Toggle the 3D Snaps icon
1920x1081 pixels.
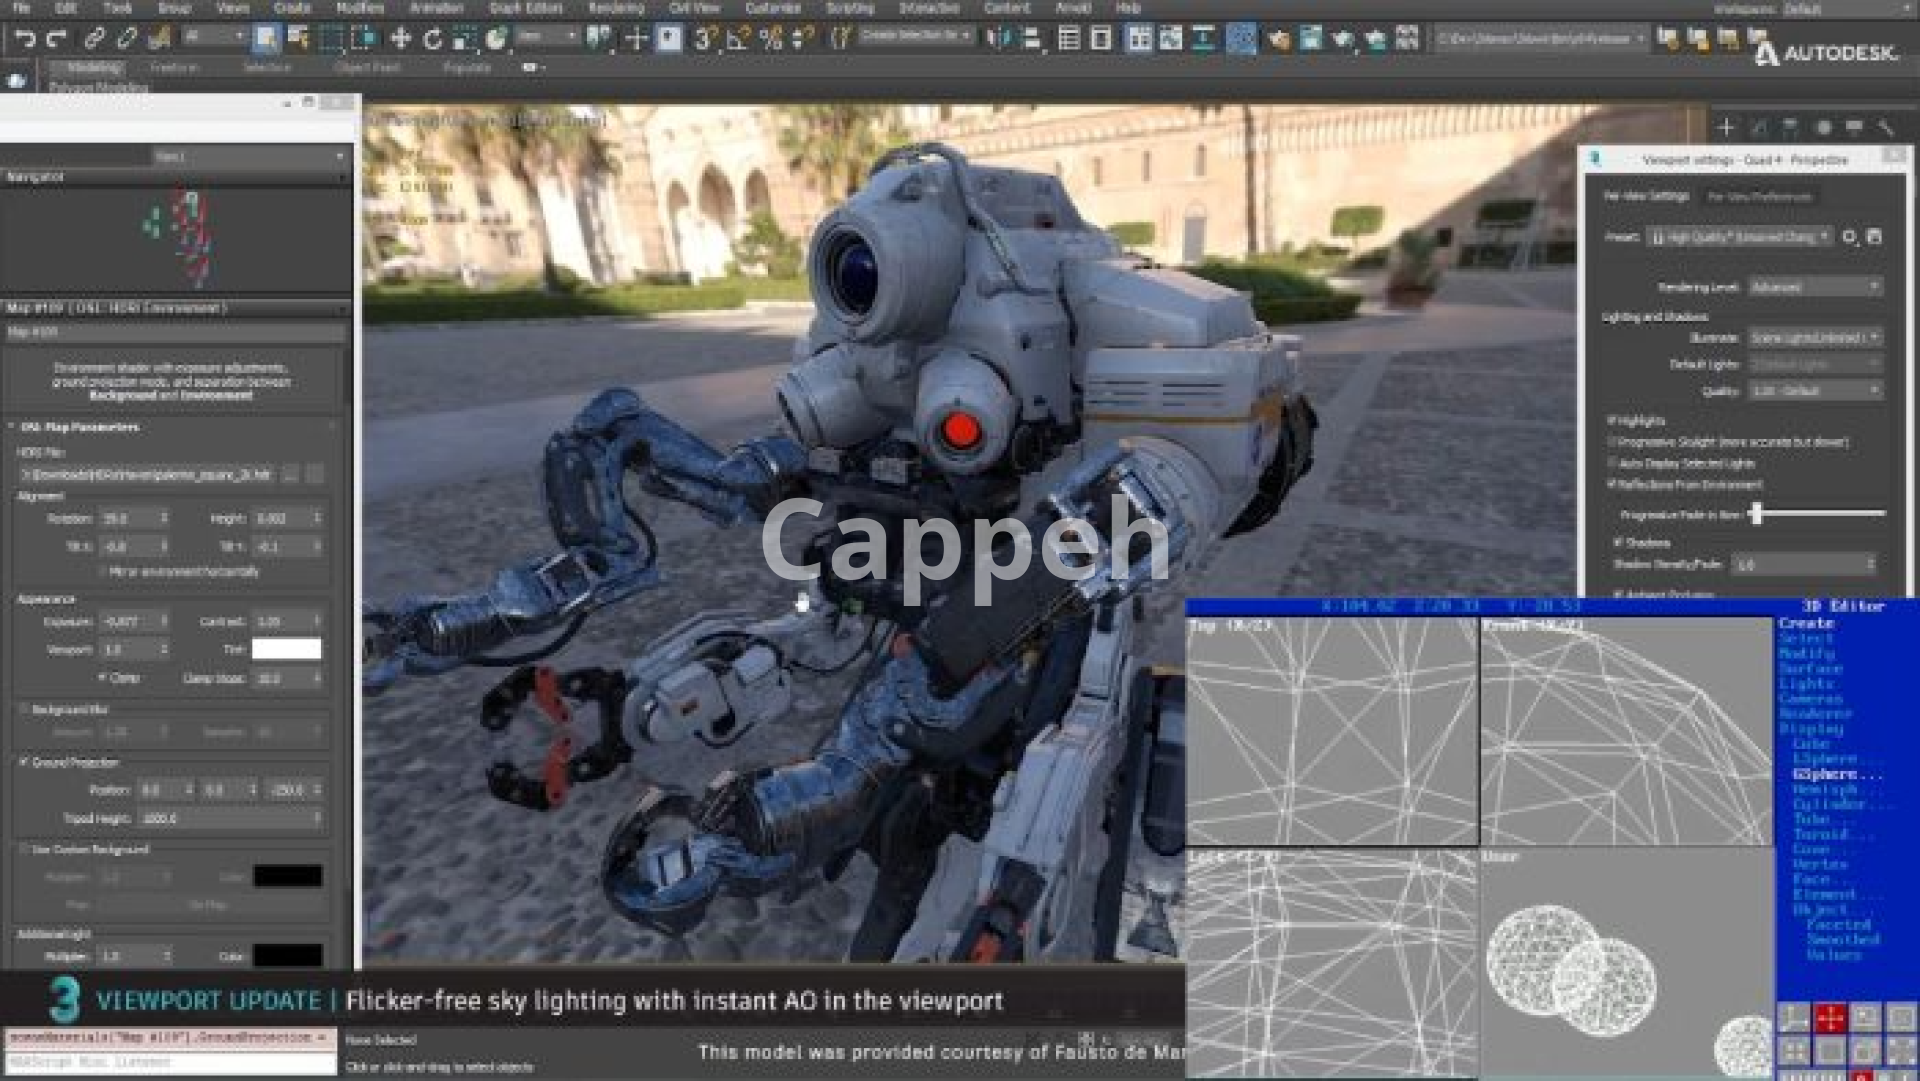(705, 39)
